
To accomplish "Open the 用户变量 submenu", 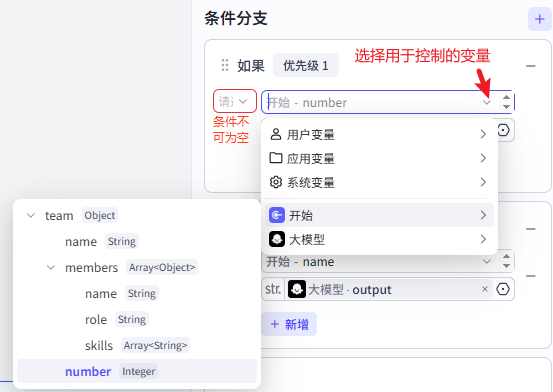I will coord(379,134).
